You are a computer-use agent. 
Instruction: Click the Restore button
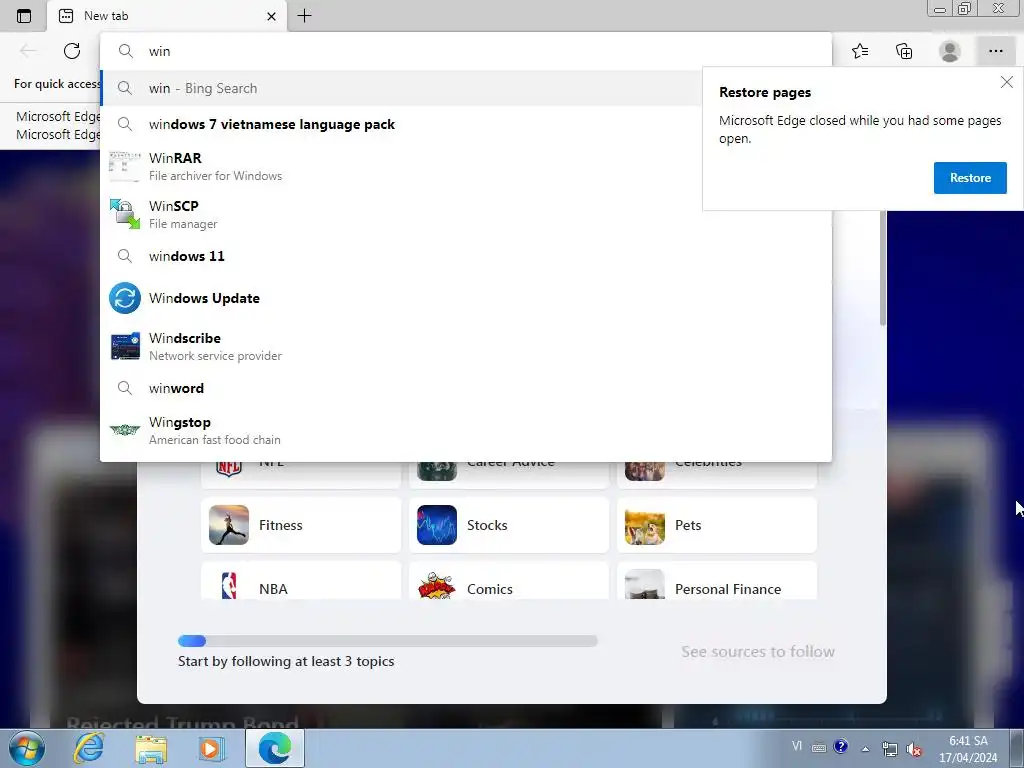point(970,178)
